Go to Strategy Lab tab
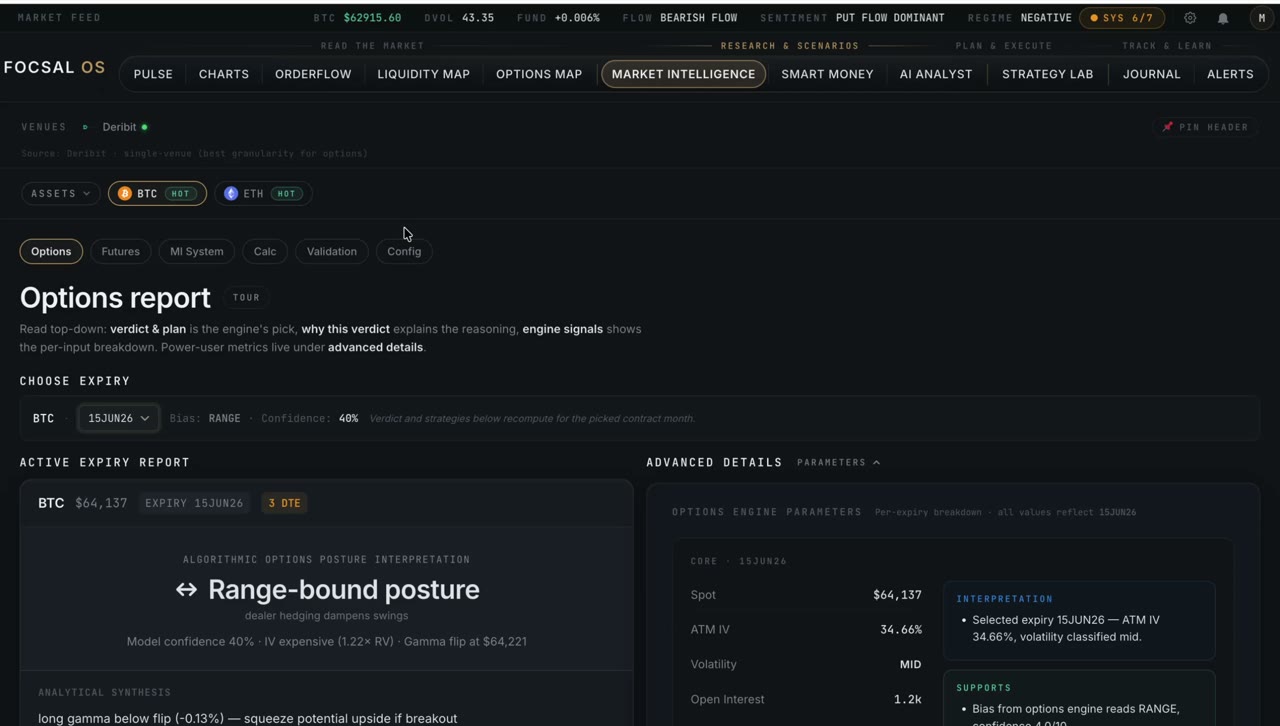 tap(1048, 74)
